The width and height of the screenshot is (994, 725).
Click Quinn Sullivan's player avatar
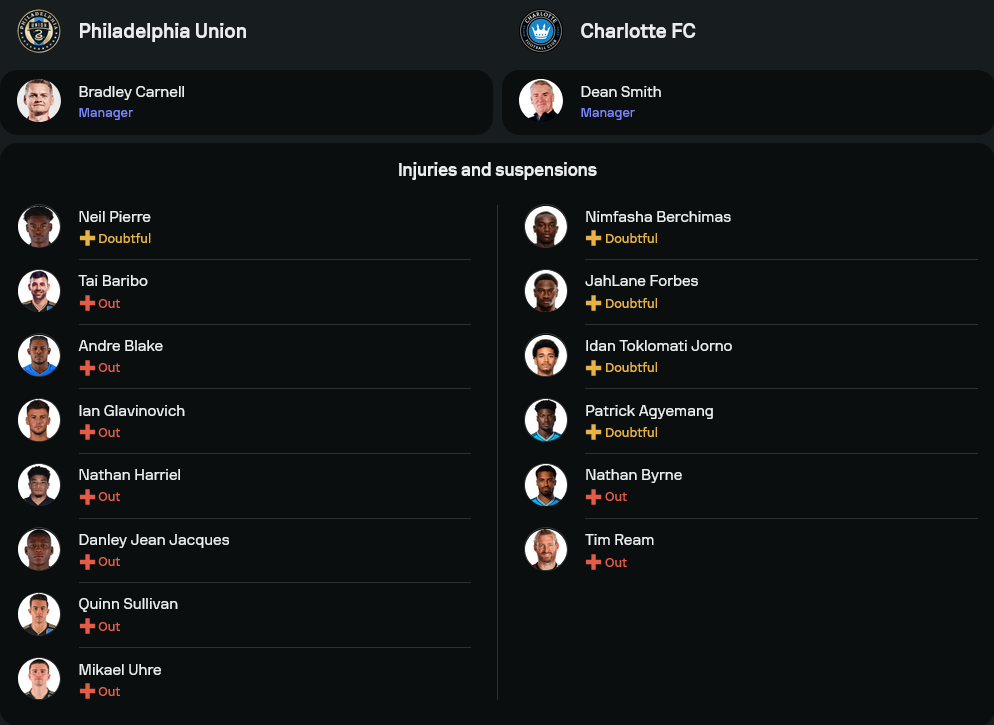39,614
